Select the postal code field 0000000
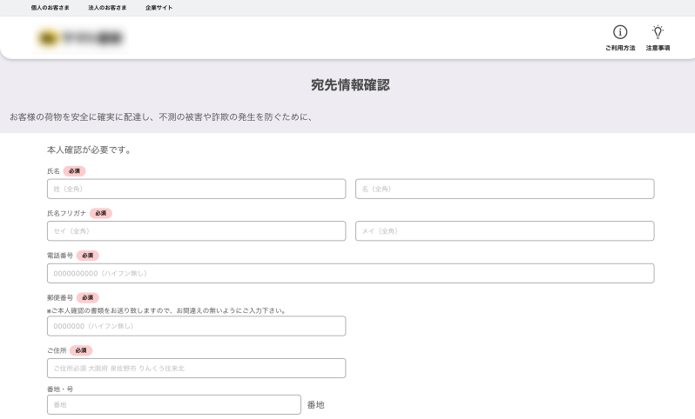The width and height of the screenshot is (695, 419). pyautogui.click(x=196, y=326)
